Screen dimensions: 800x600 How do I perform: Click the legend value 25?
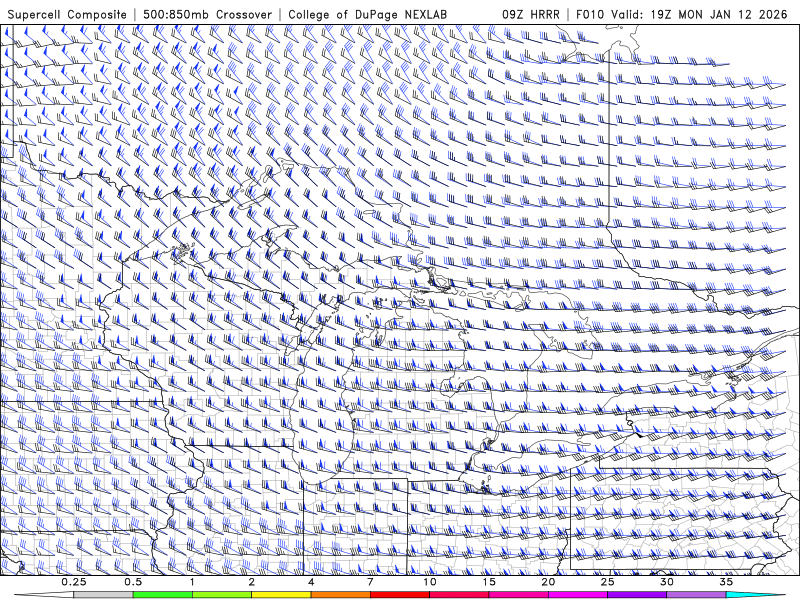pos(607,582)
